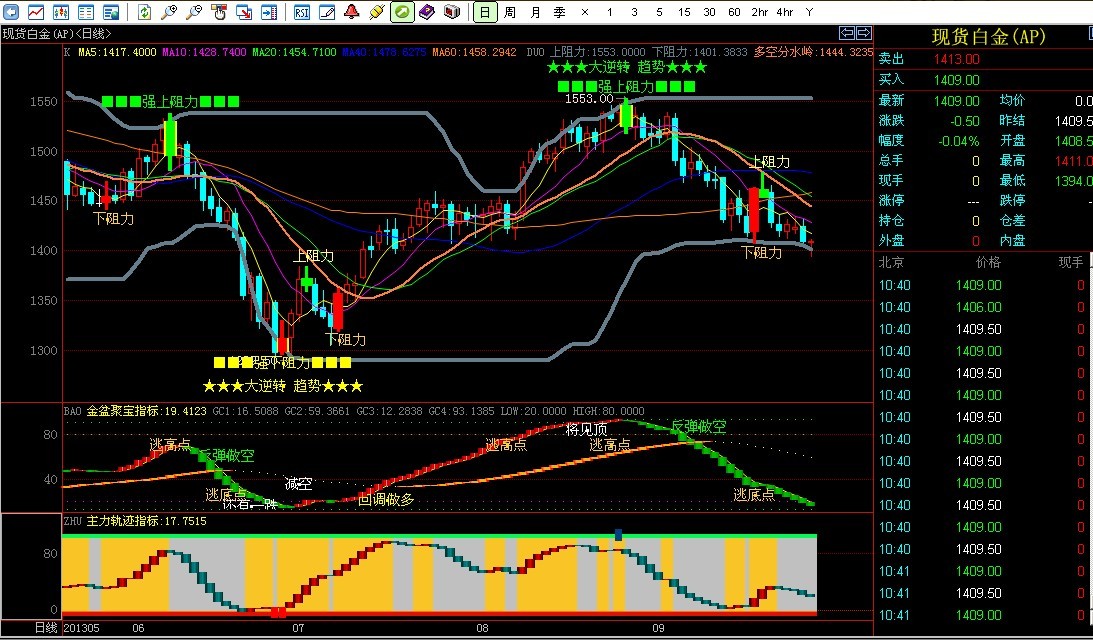Click the MA60:1458.2942 indicator label
The height and width of the screenshot is (640, 1093).
pos(475,52)
